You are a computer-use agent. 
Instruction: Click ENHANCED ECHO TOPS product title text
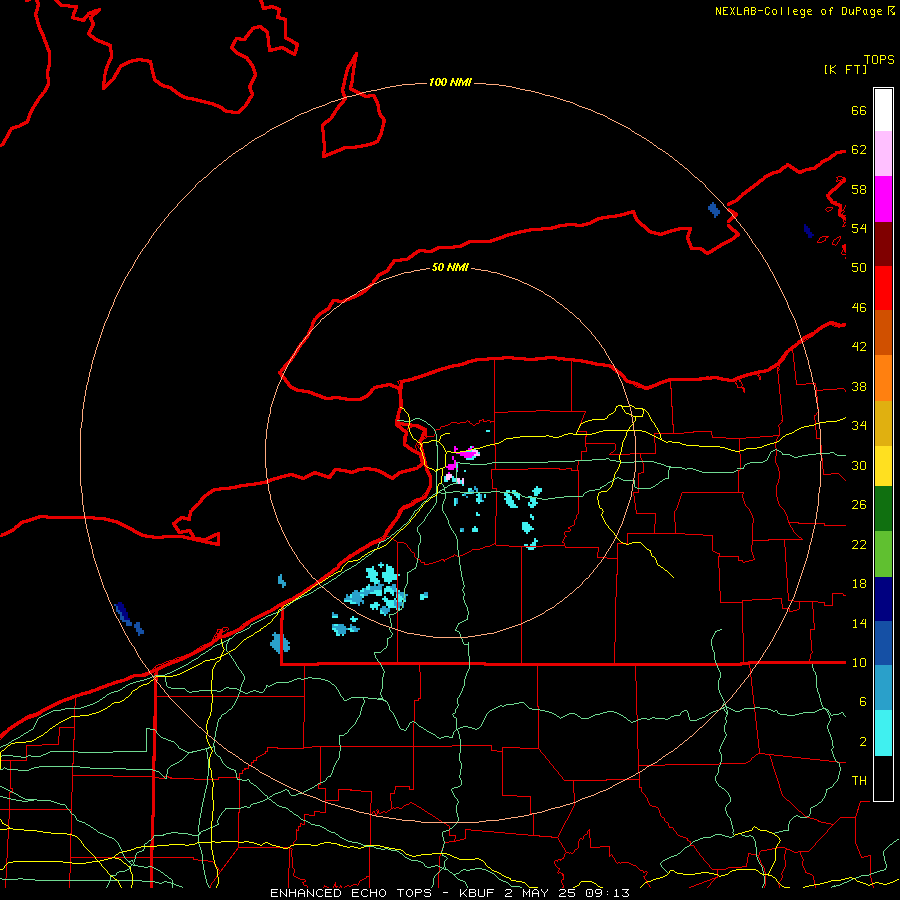(x=350, y=893)
